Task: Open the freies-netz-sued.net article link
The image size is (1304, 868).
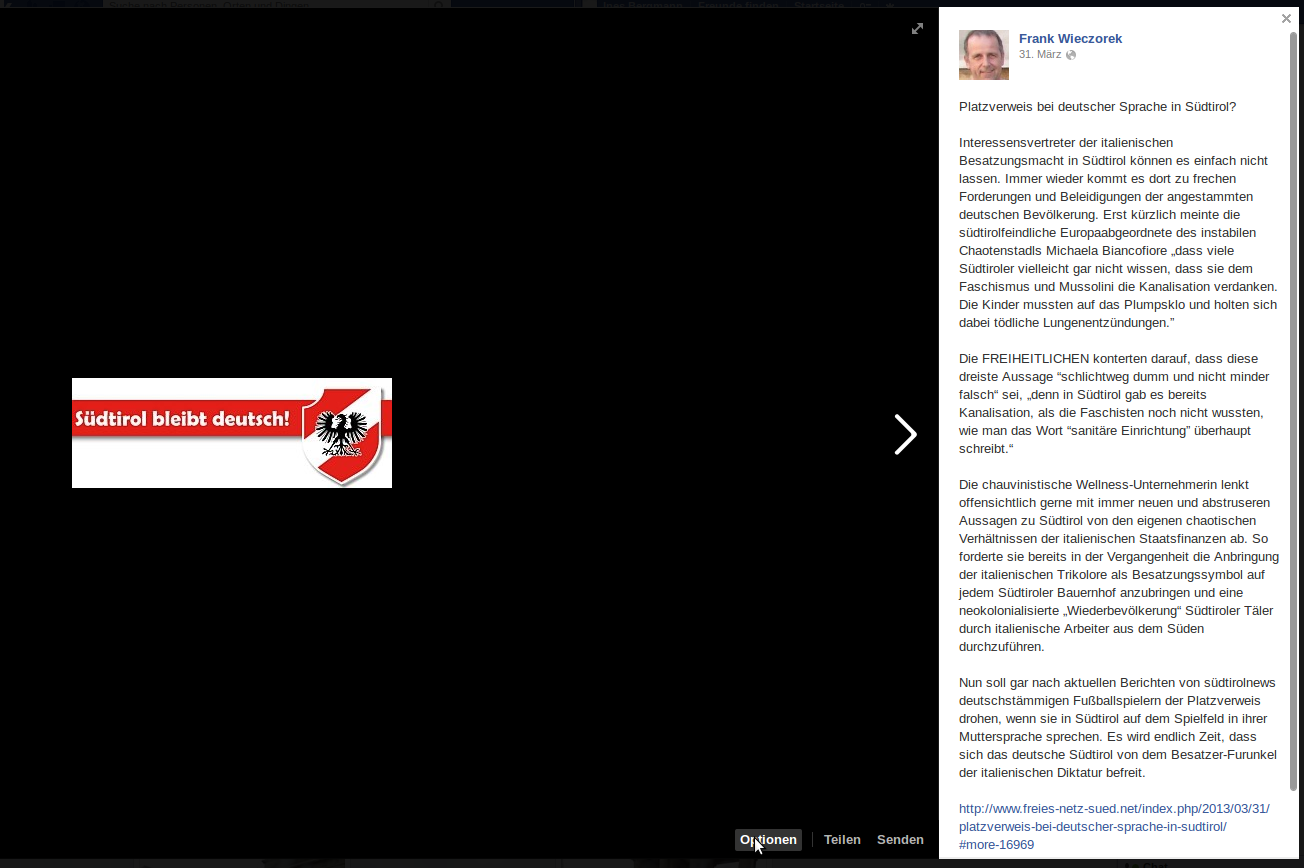Action: (x=1113, y=826)
